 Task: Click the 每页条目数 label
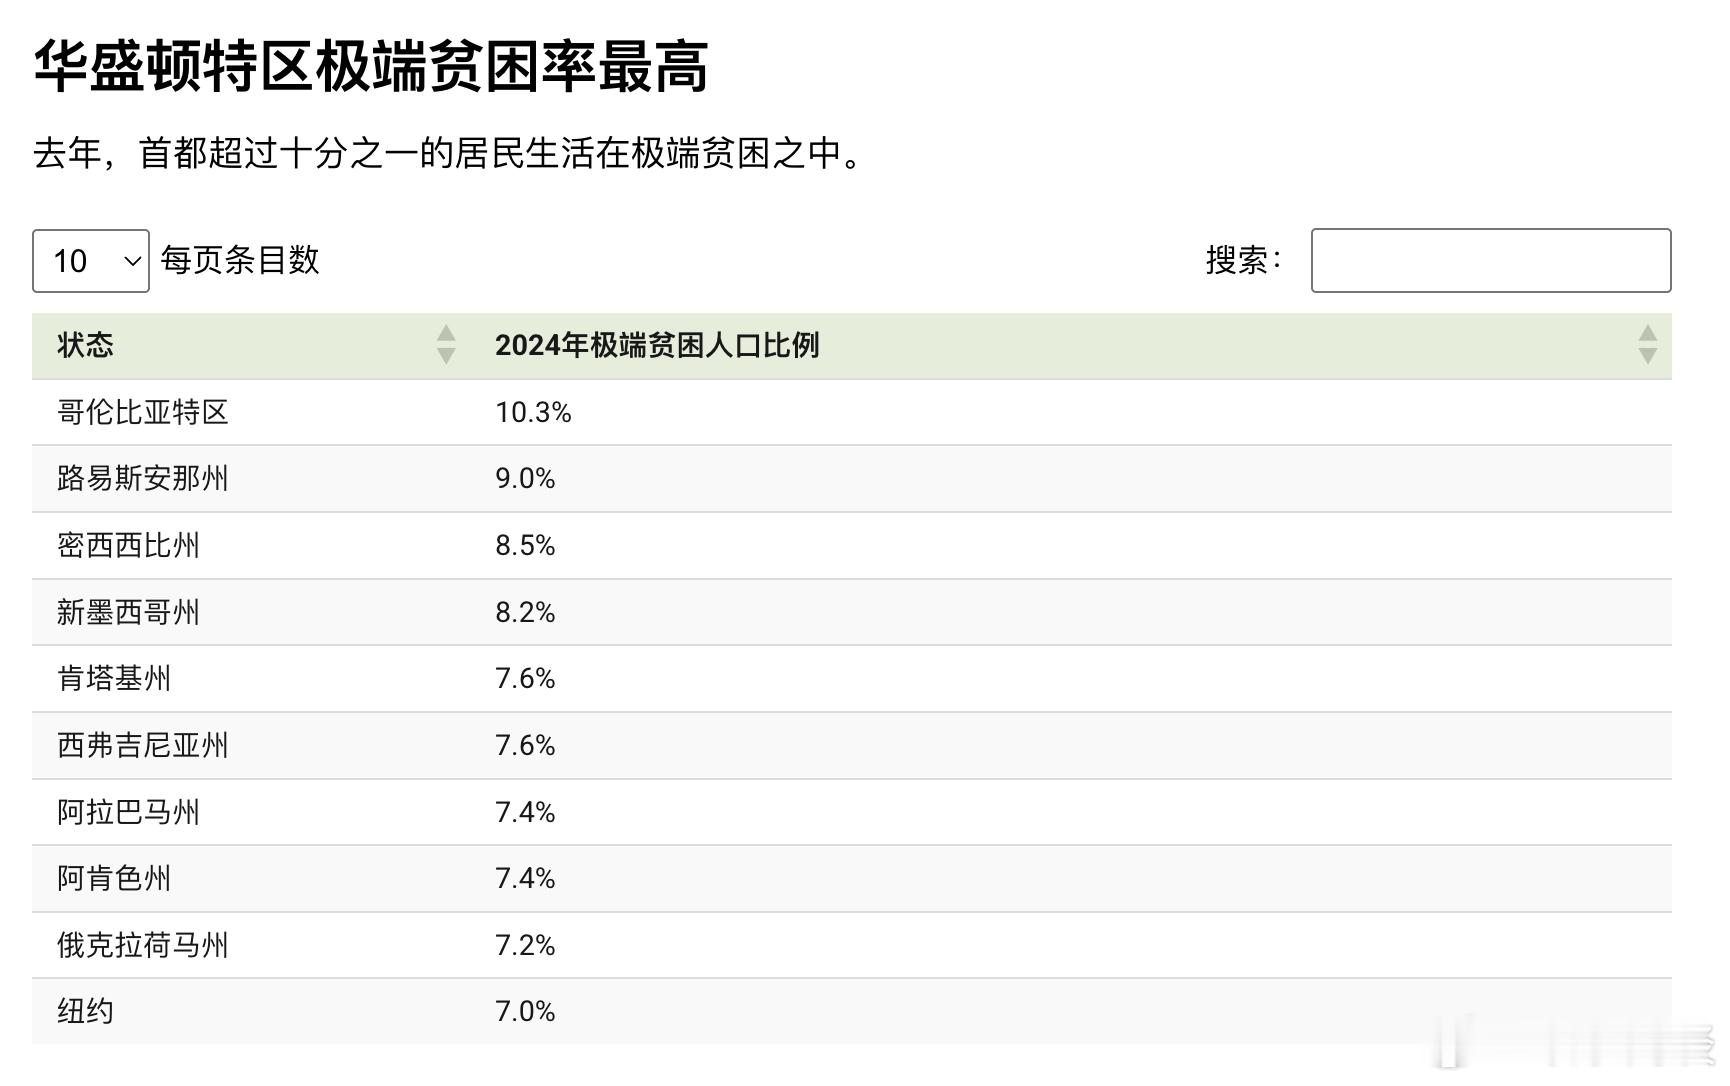pos(240,260)
